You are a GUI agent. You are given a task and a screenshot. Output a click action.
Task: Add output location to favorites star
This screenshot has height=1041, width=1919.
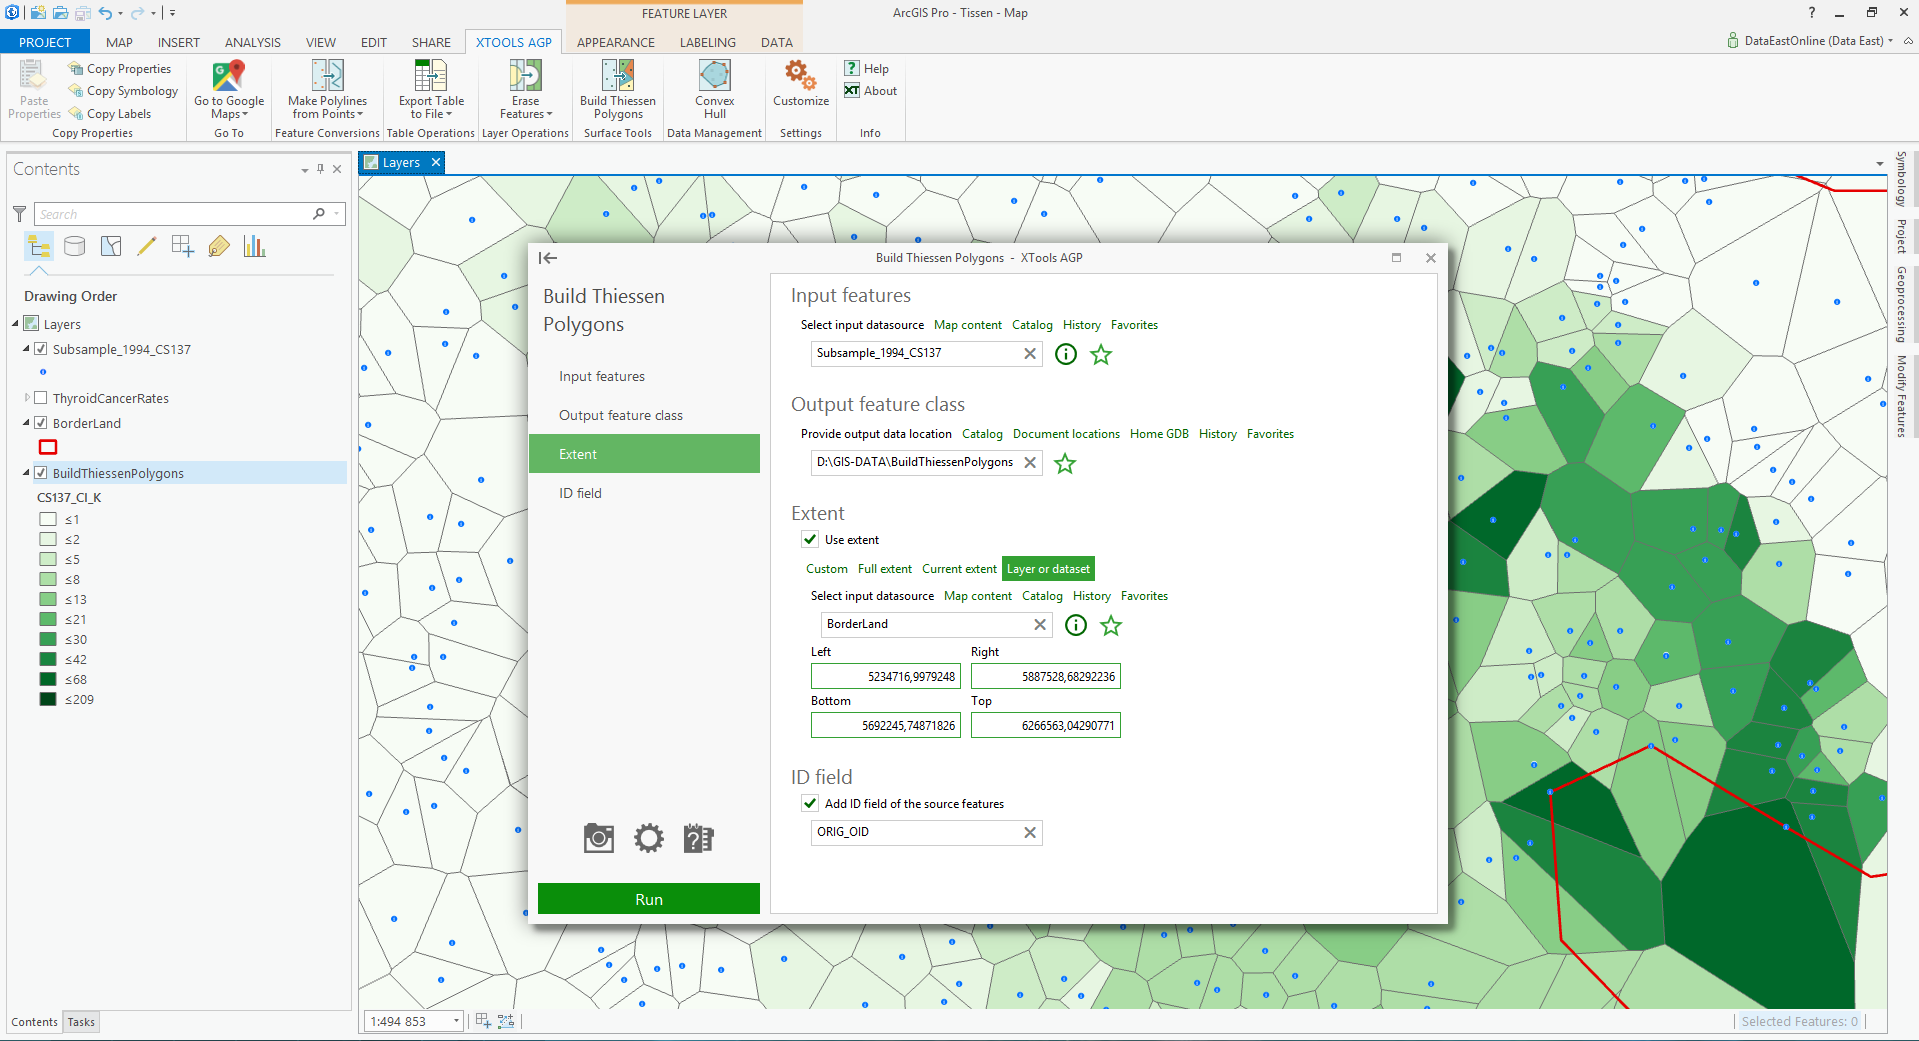click(x=1065, y=463)
